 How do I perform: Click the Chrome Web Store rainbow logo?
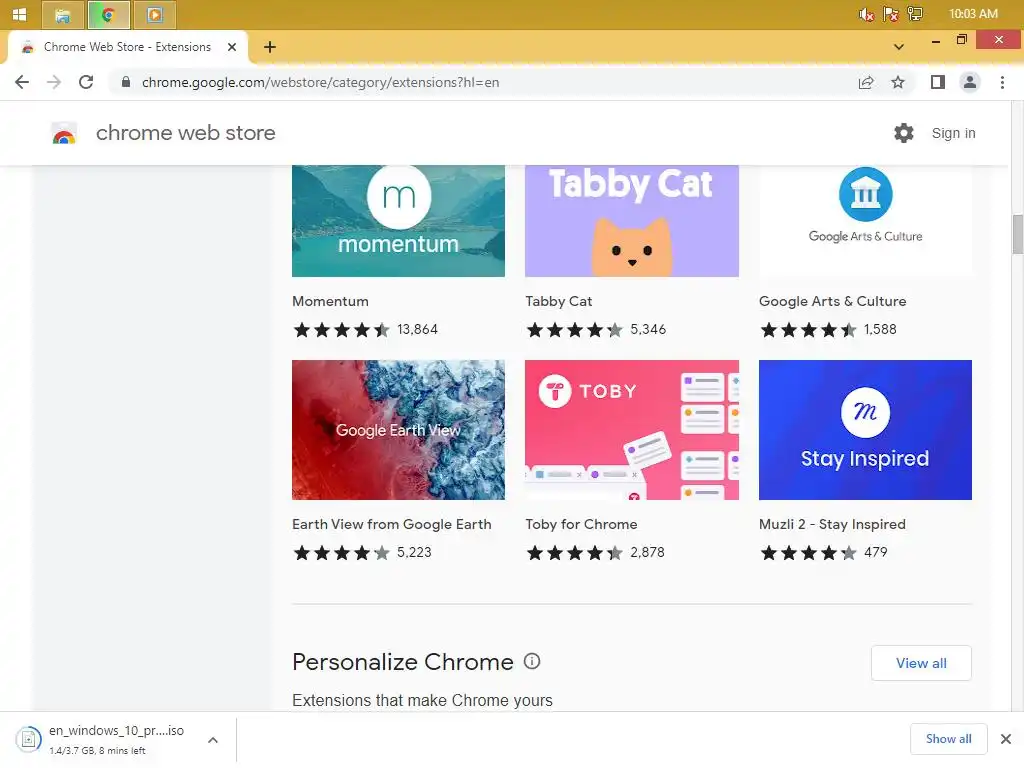coord(64,133)
